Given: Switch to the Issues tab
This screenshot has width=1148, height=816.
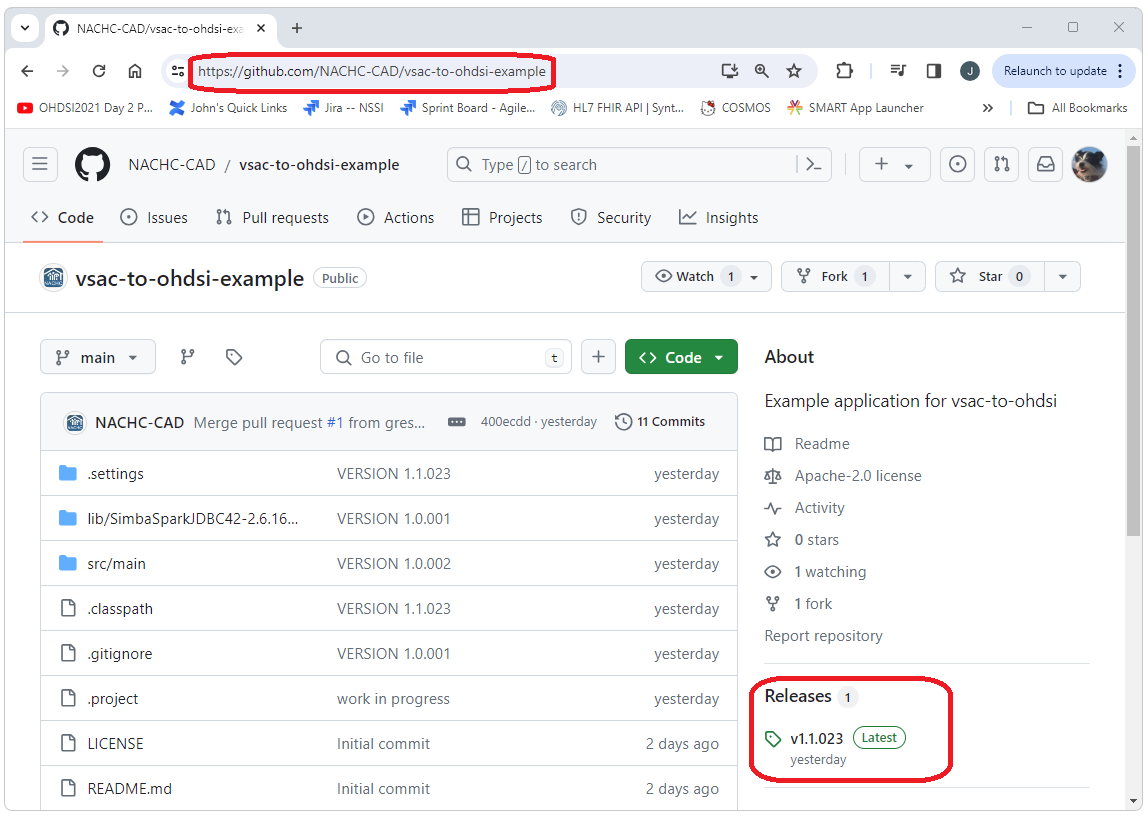Looking at the screenshot, I should 154,217.
